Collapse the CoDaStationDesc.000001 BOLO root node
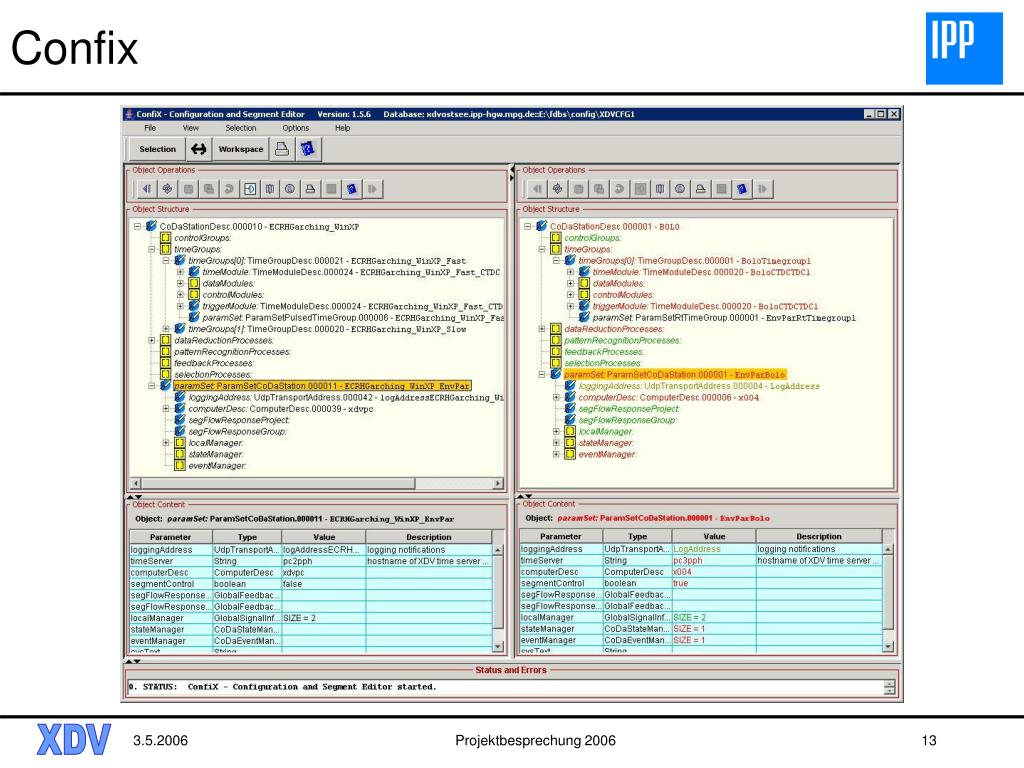 pos(528,227)
